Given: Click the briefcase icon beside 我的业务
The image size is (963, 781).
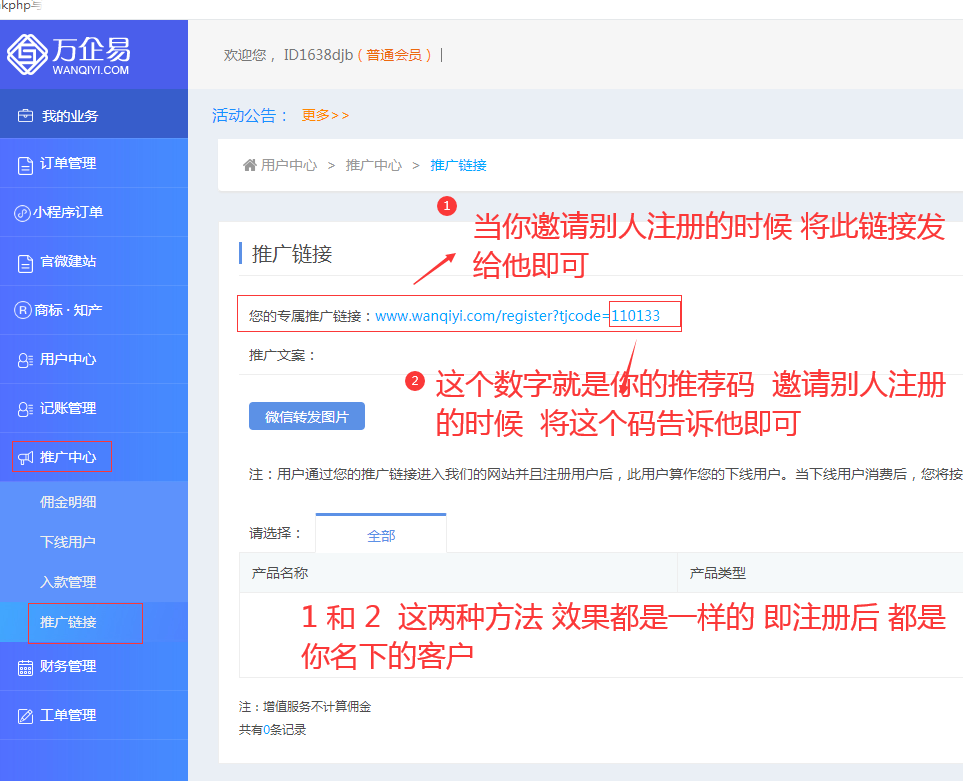Looking at the screenshot, I should 26,116.
